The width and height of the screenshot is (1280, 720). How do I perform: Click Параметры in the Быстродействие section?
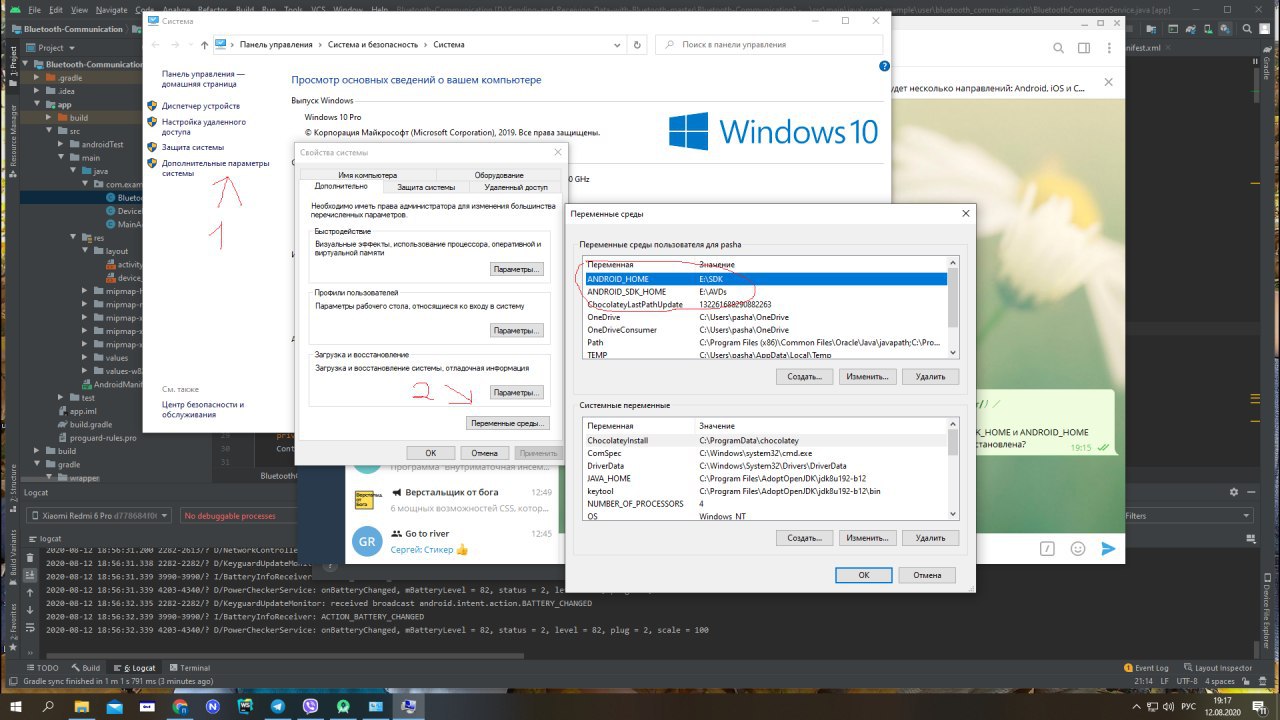[x=517, y=269]
